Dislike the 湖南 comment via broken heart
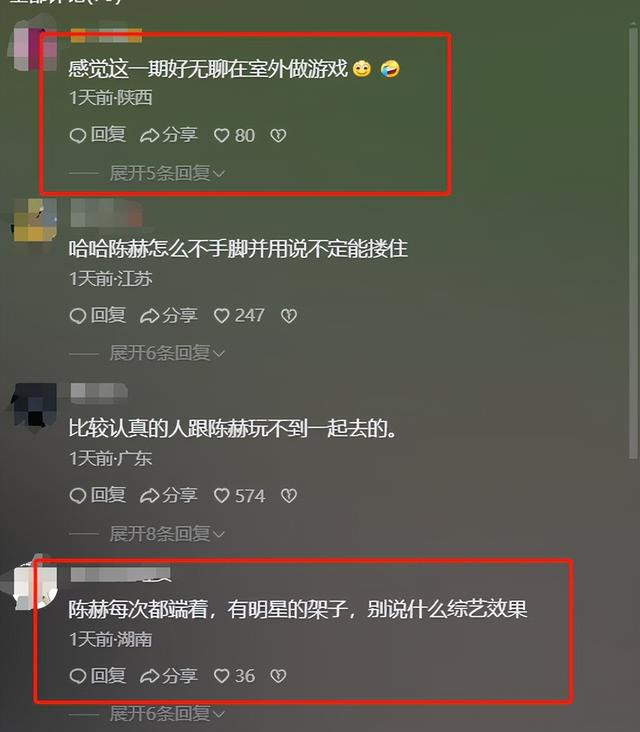Image resolution: width=640 pixels, height=732 pixels. [x=278, y=676]
